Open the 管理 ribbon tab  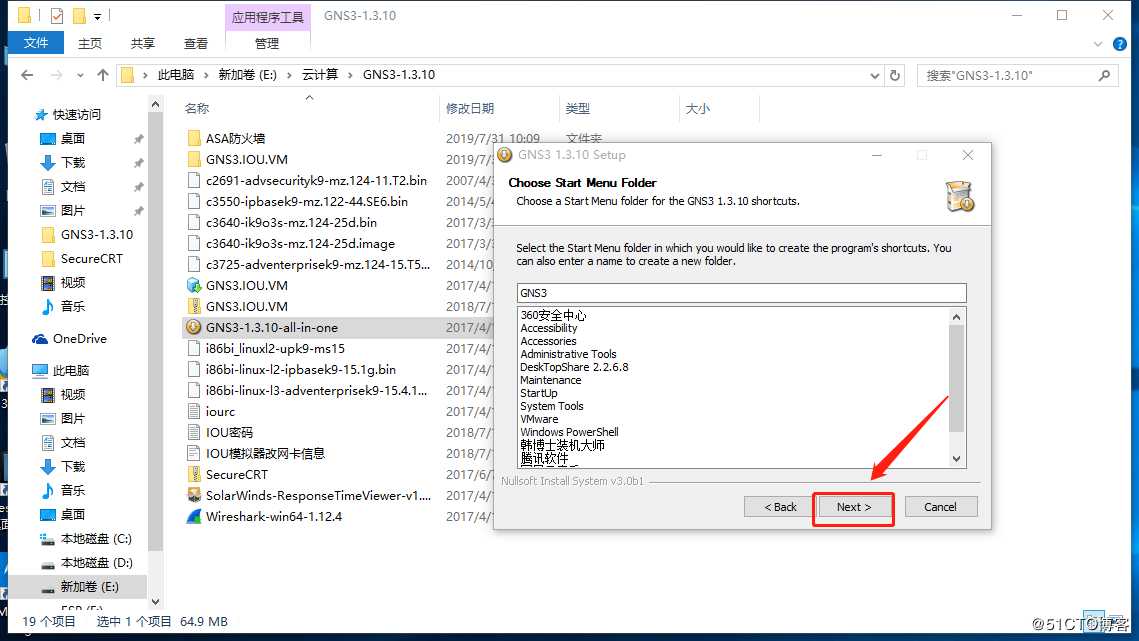(x=267, y=44)
